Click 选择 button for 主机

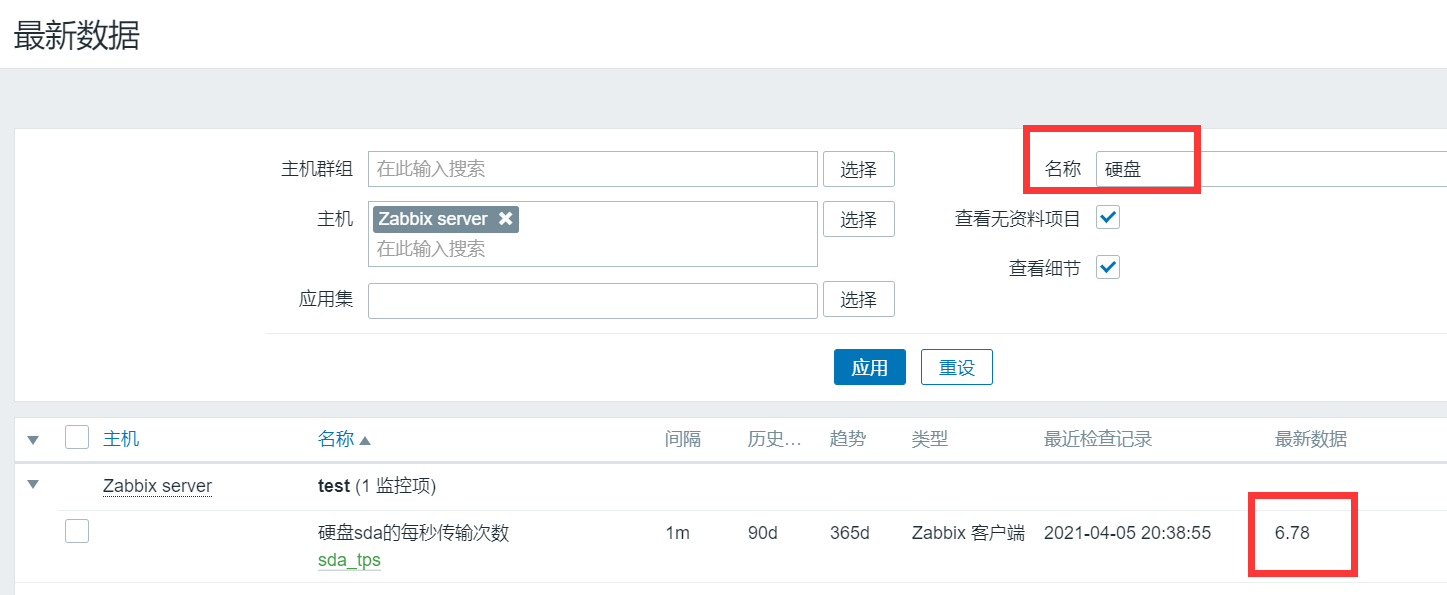(858, 219)
